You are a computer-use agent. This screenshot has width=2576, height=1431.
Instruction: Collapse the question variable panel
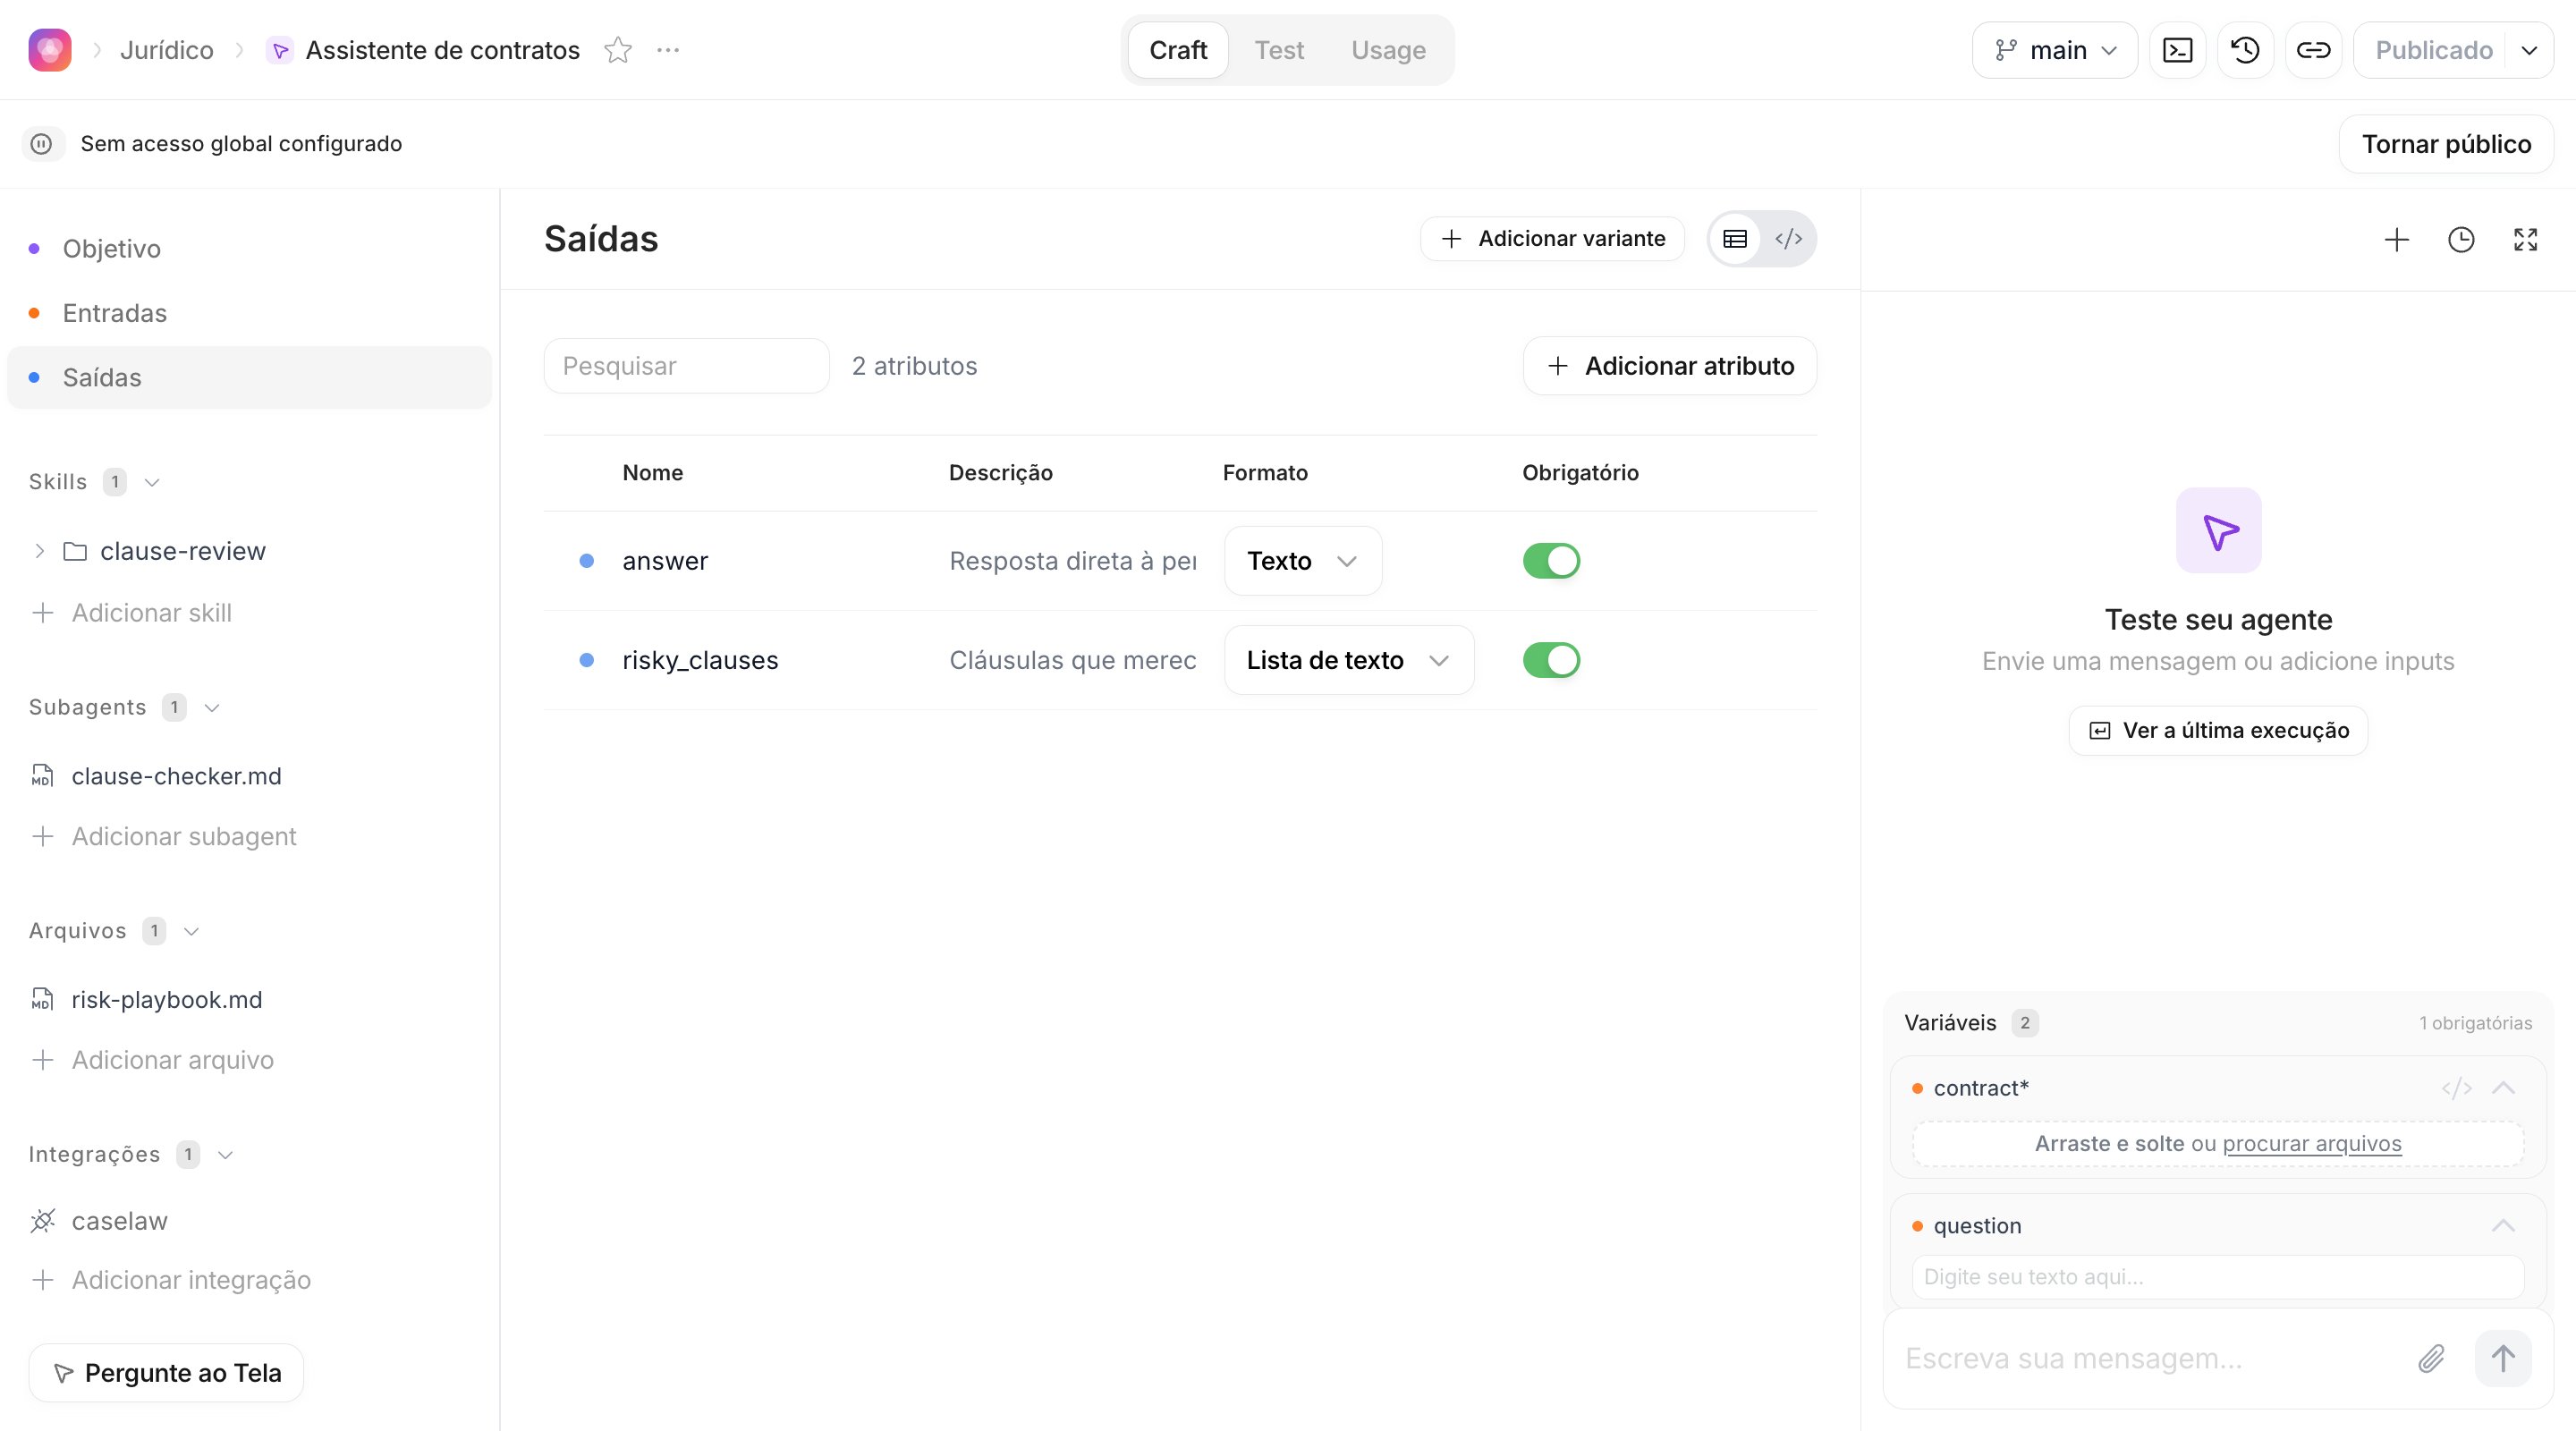click(2504, 1226)
